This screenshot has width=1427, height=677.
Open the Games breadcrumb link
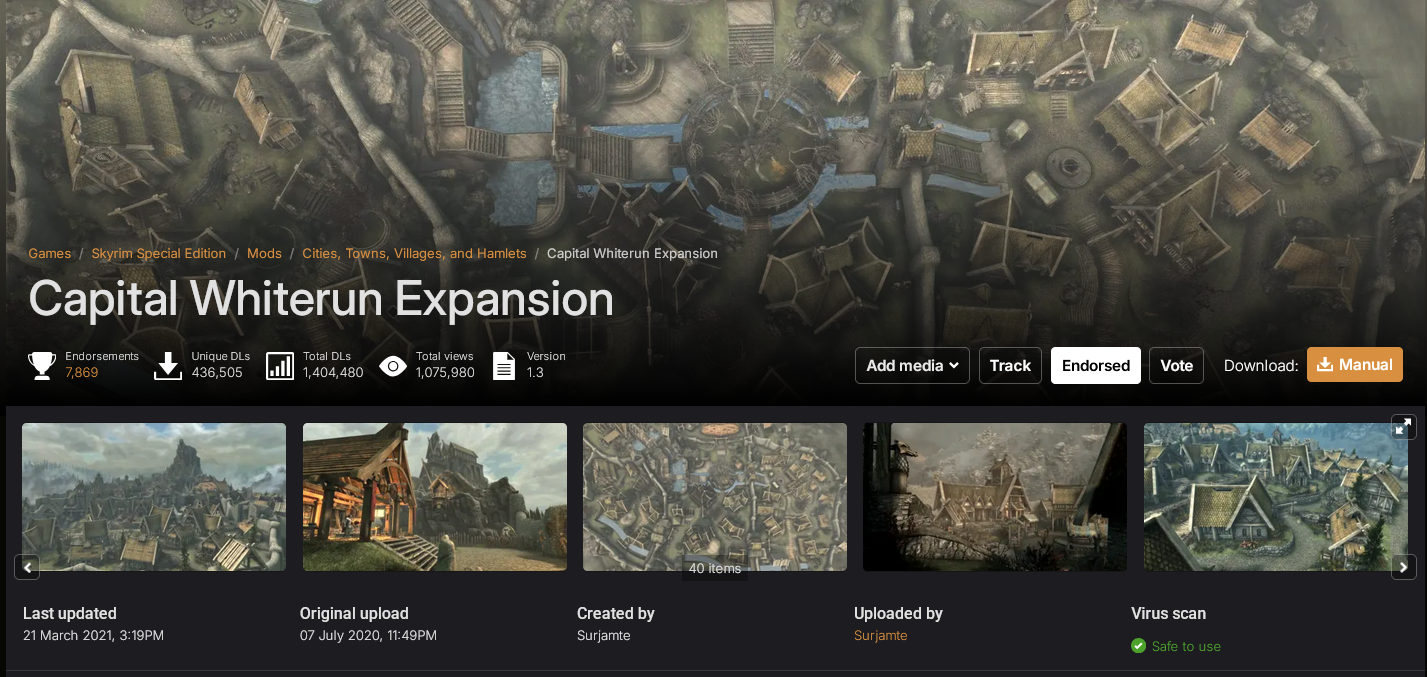click(x=50, y=253)
